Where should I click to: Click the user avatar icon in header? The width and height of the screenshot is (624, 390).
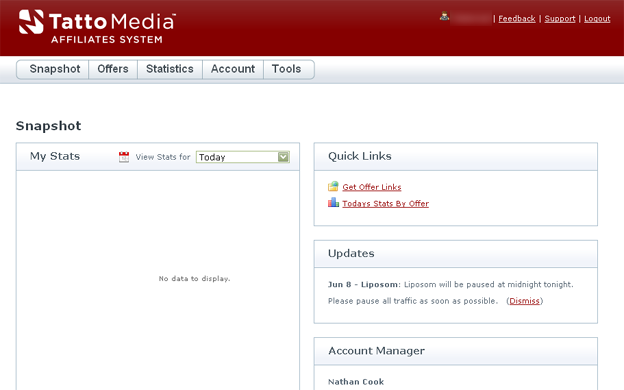click(445, 17)
